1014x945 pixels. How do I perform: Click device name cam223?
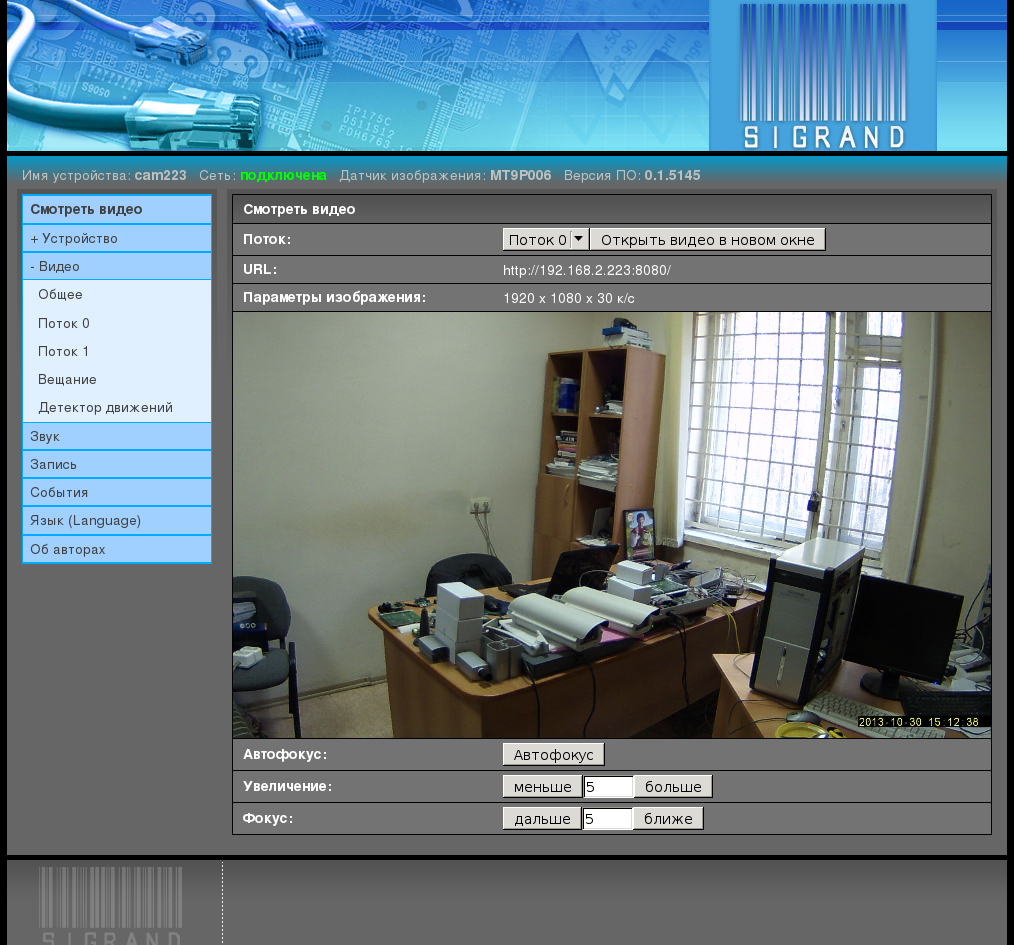pos(160,175)
